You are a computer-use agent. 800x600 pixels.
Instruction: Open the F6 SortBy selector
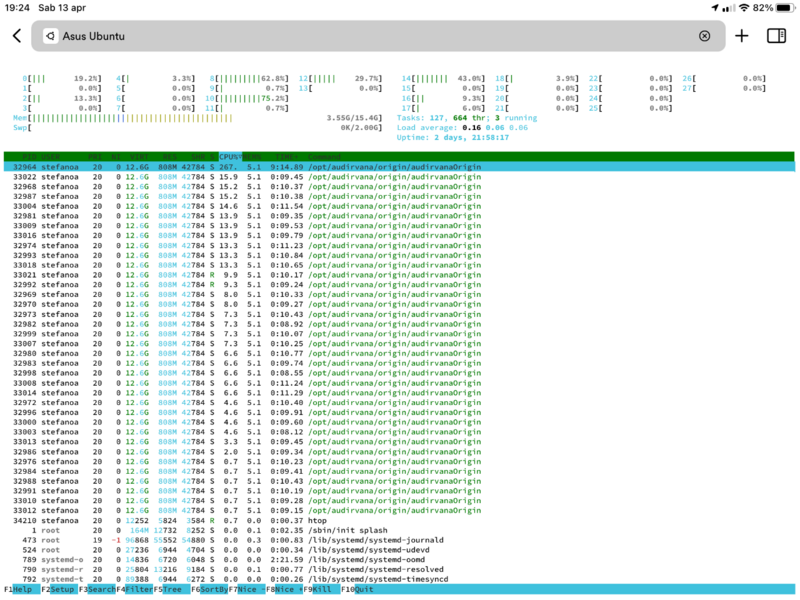pos(210,589)
